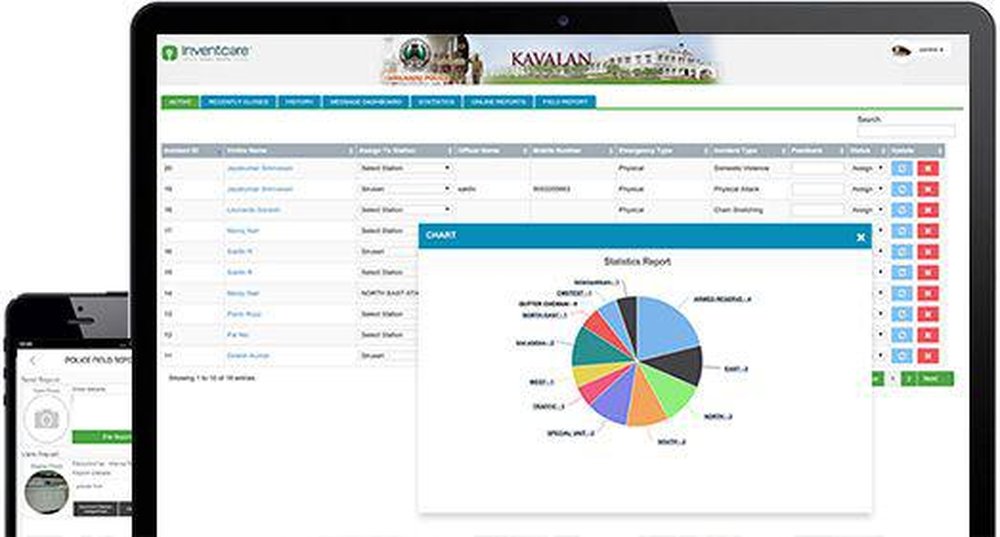Close the Chart popup with X
1000x537 pixels.
pyautogui.click(x=860, y=237)
